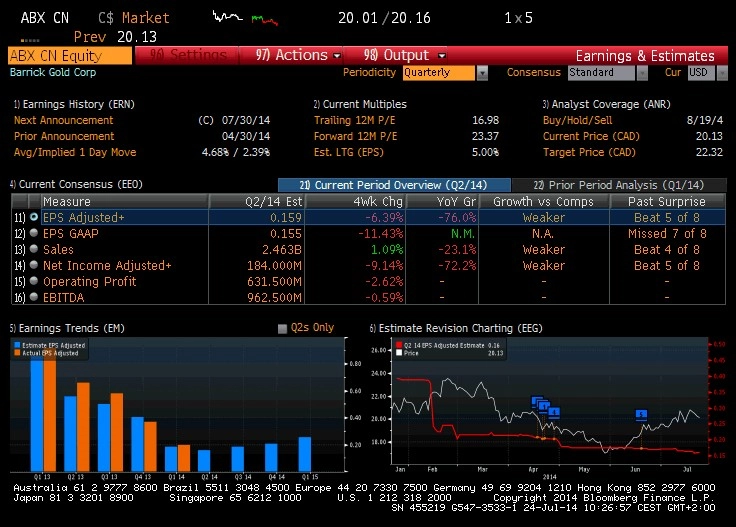The height and width of the screenshot is (527, 736).
Task: Click the Est. LTG (EPS) label
Action: [x=349, y=152]
